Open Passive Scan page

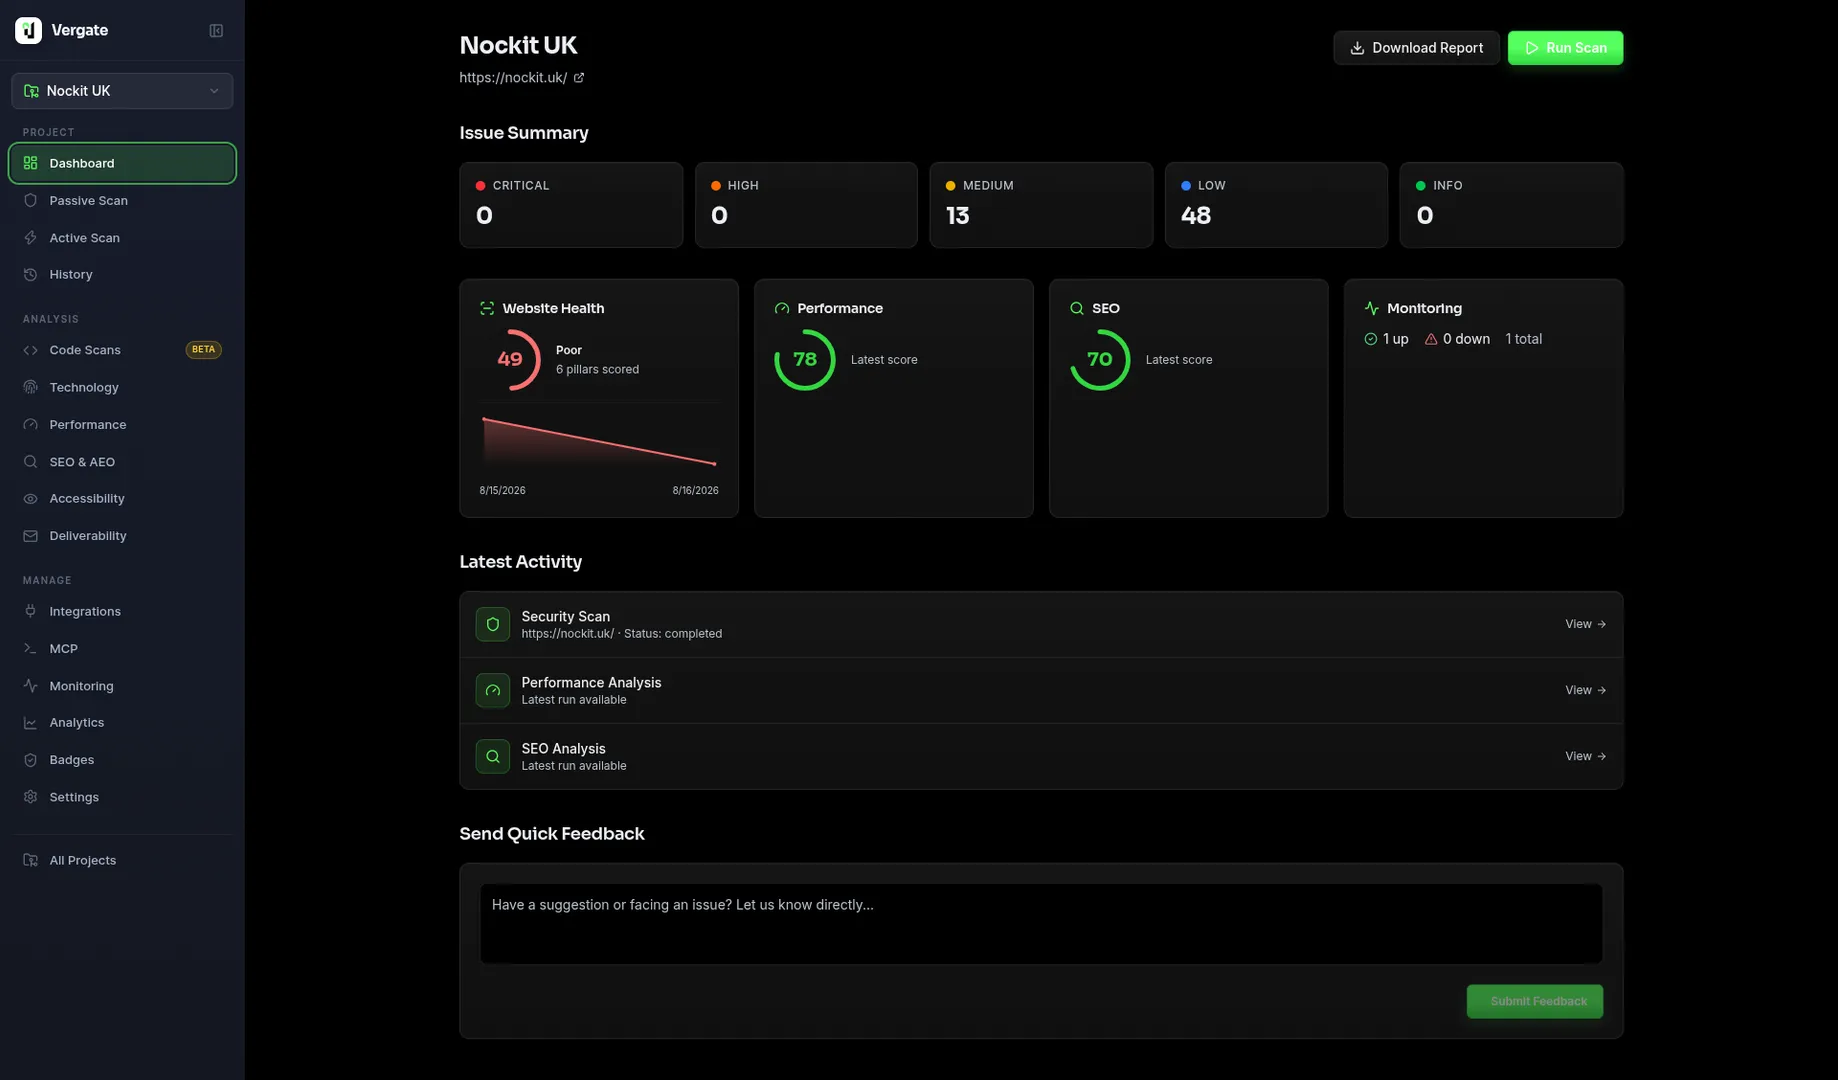(x=122, y=201)
